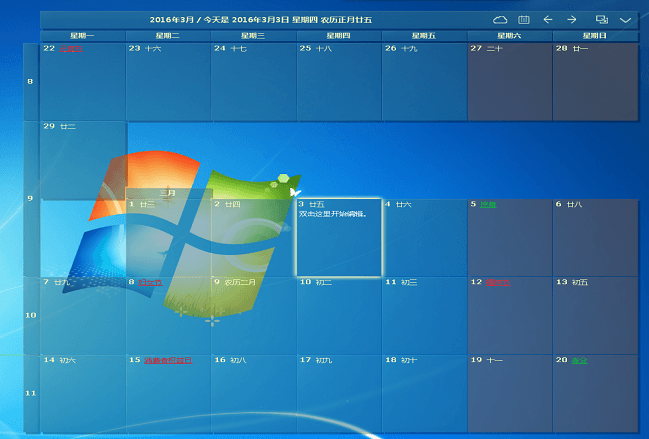
Task: Select the 星期五 column header
Action: coord(424,36)
